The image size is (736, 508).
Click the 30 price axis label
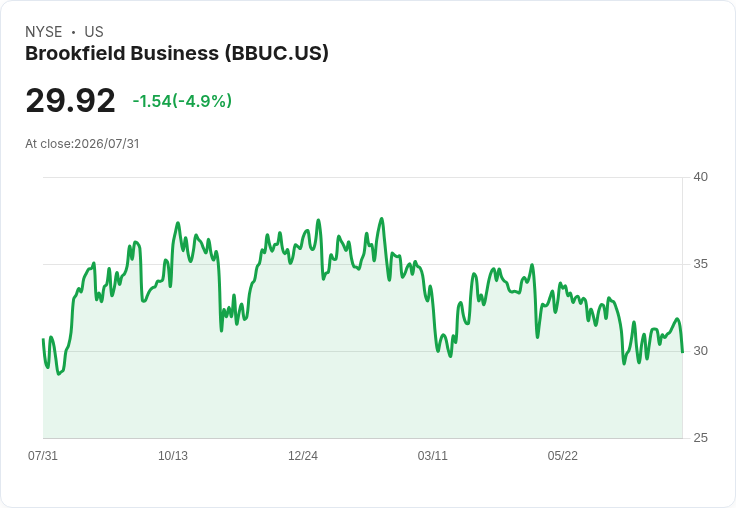(701, 351)
